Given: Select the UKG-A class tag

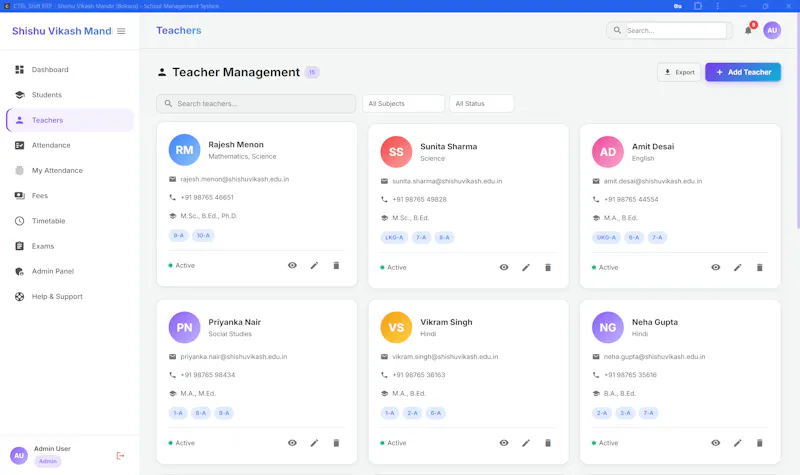Looking at the screenshot, I should 606,238.
